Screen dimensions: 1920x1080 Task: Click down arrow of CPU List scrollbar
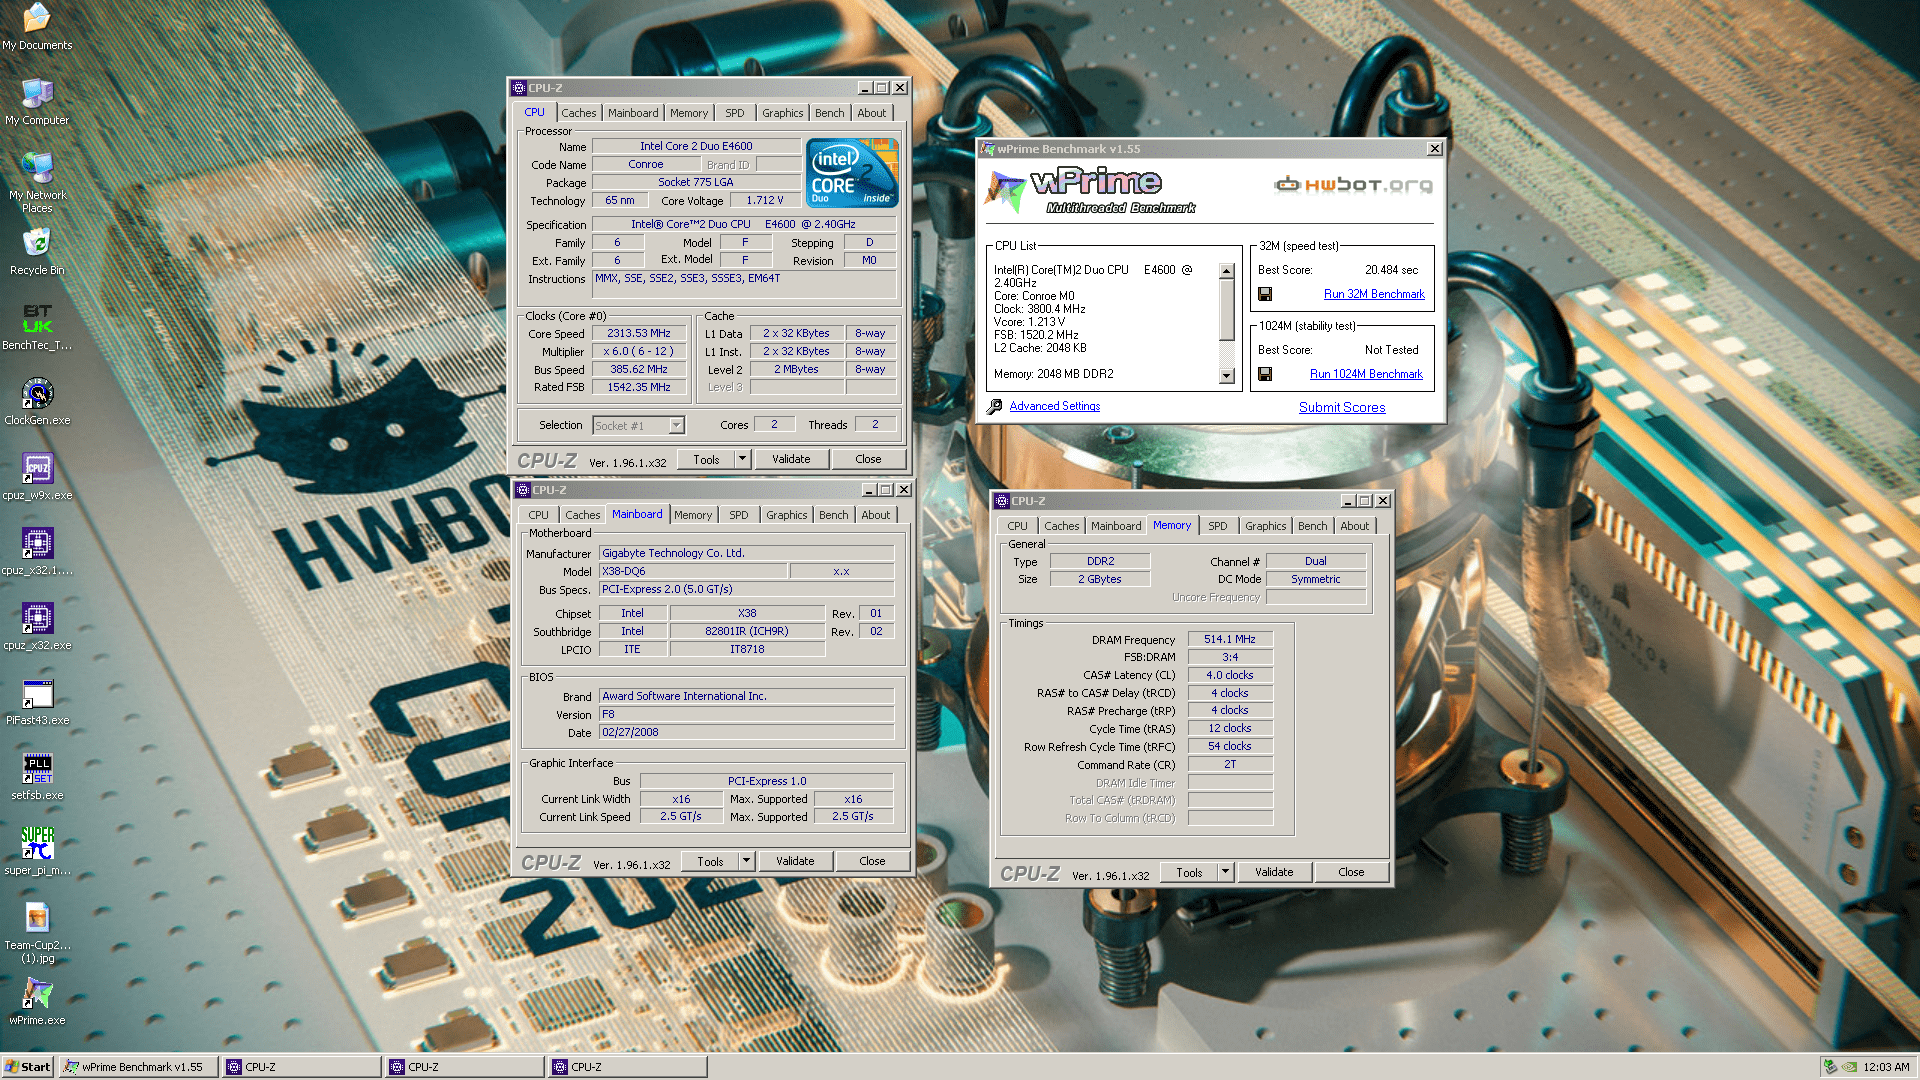(x=1227, y=376)
